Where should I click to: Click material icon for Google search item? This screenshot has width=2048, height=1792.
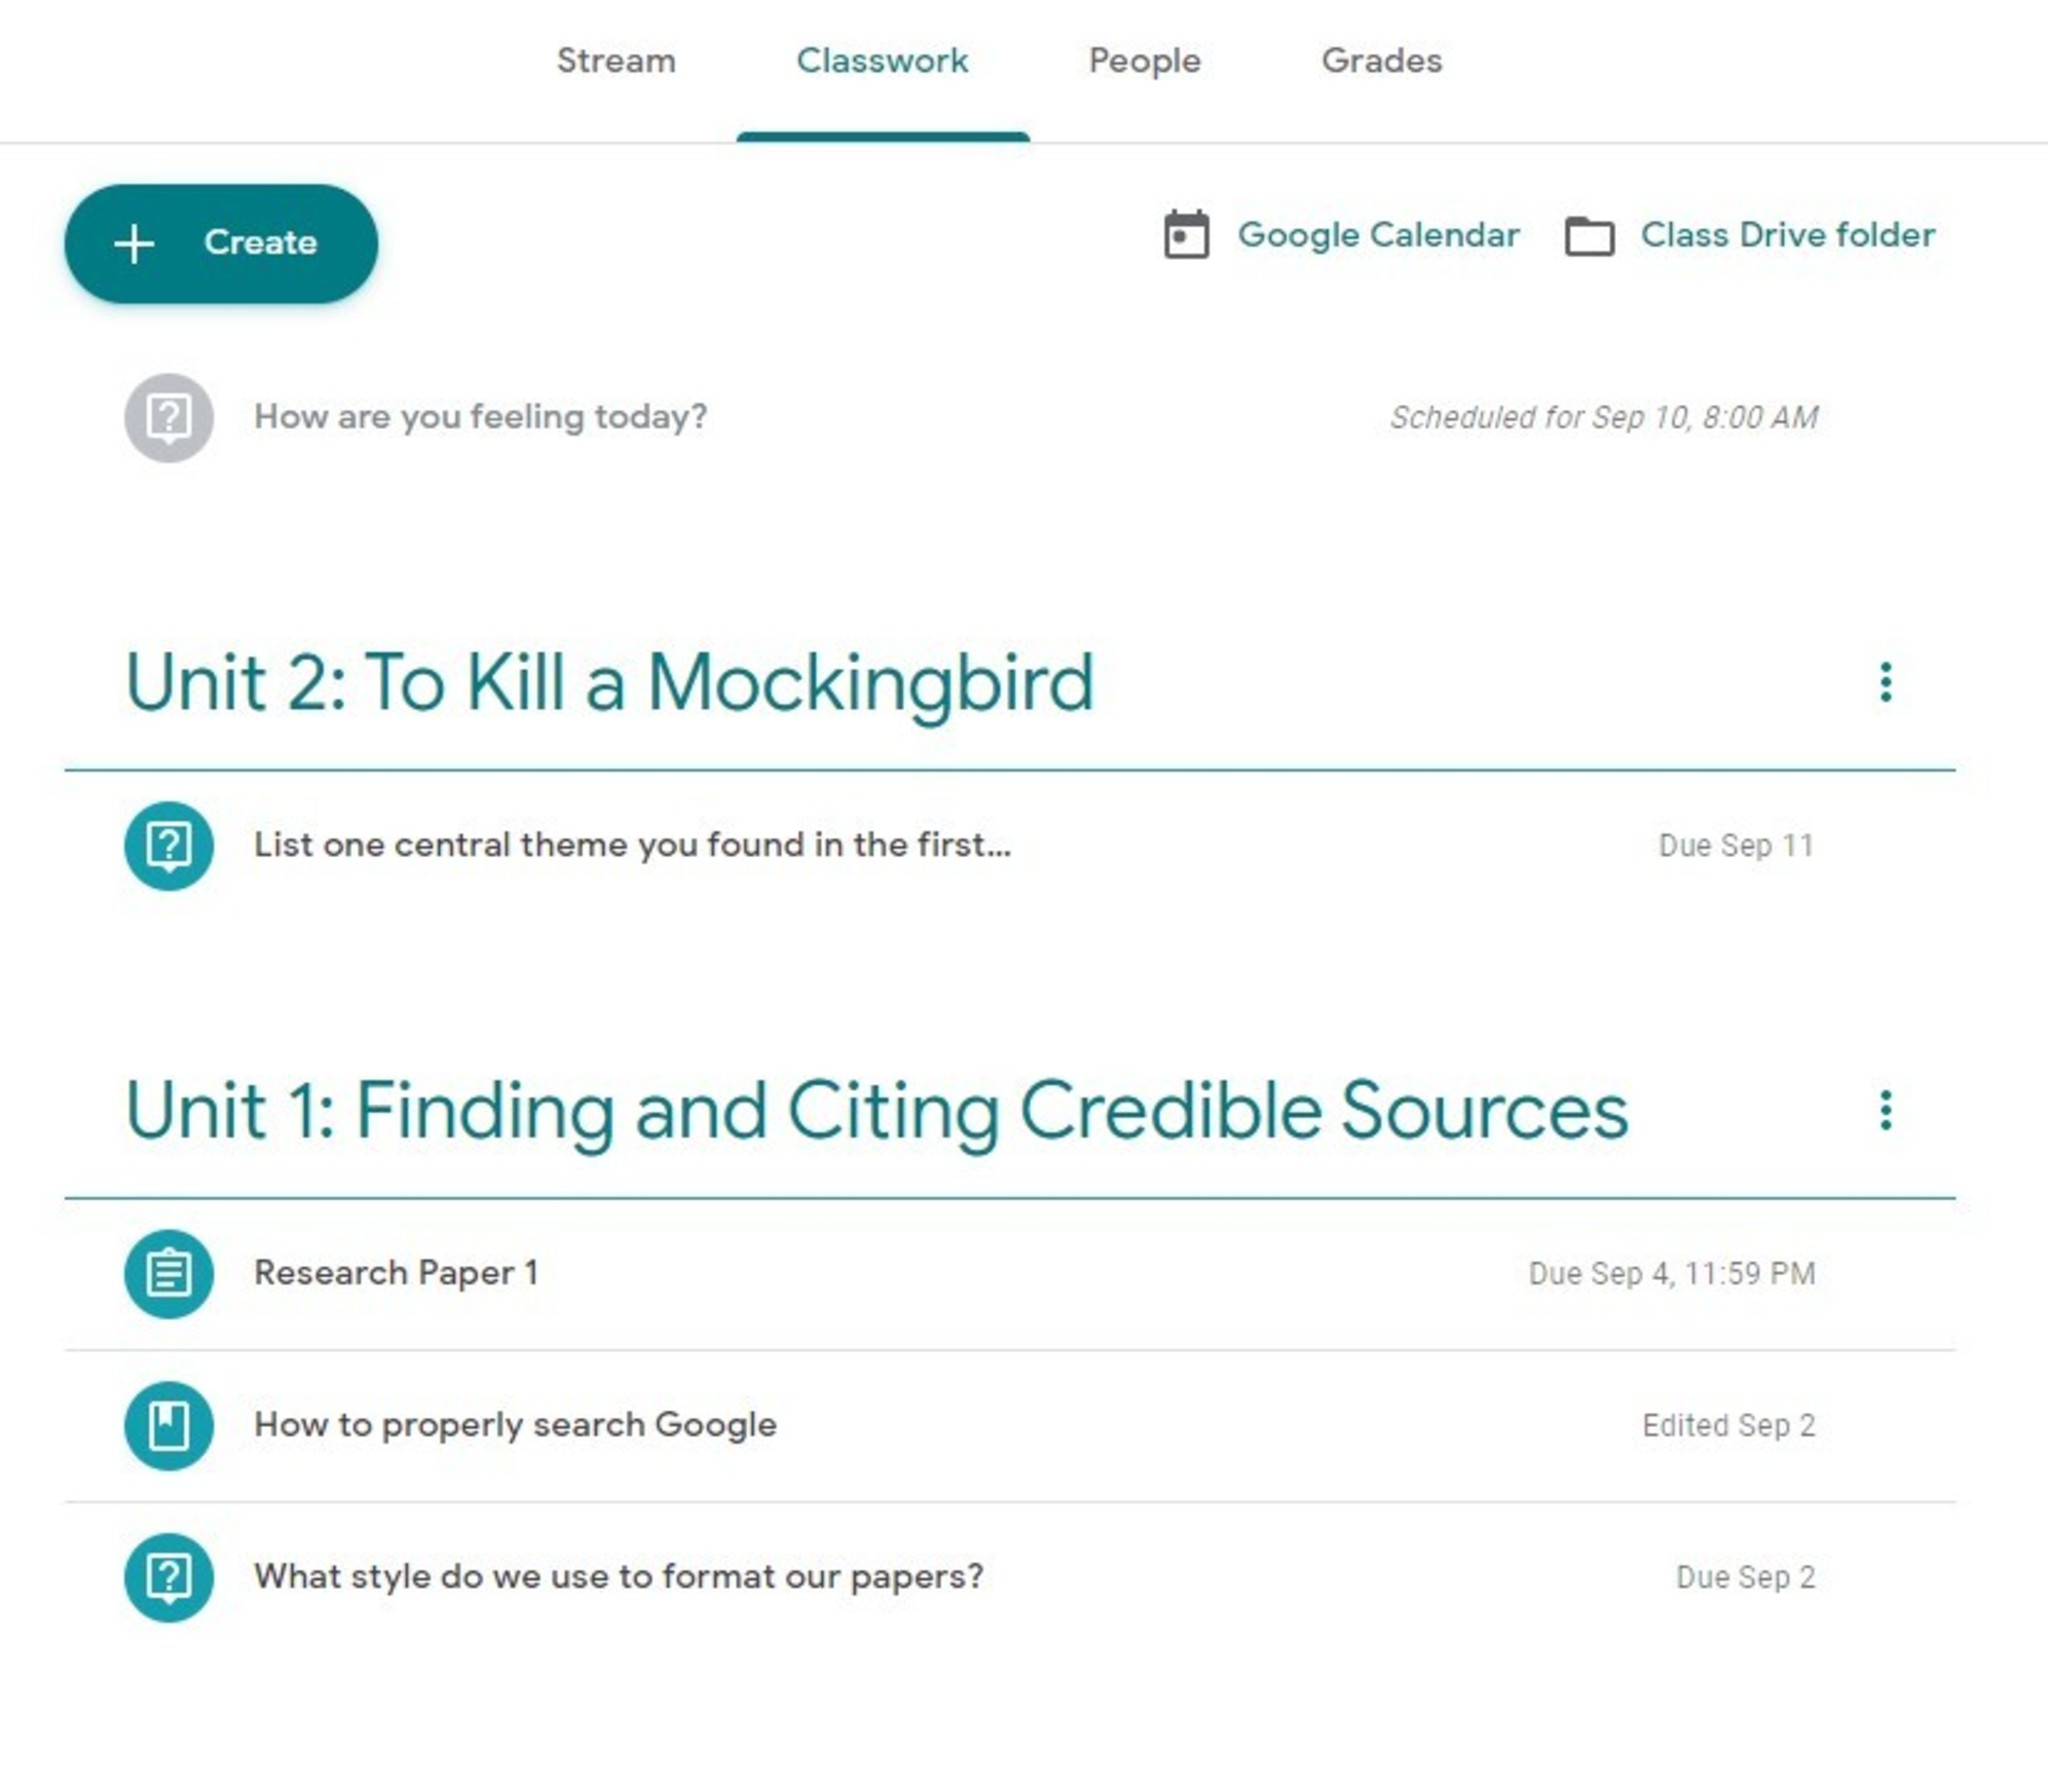pos(168,1426)
